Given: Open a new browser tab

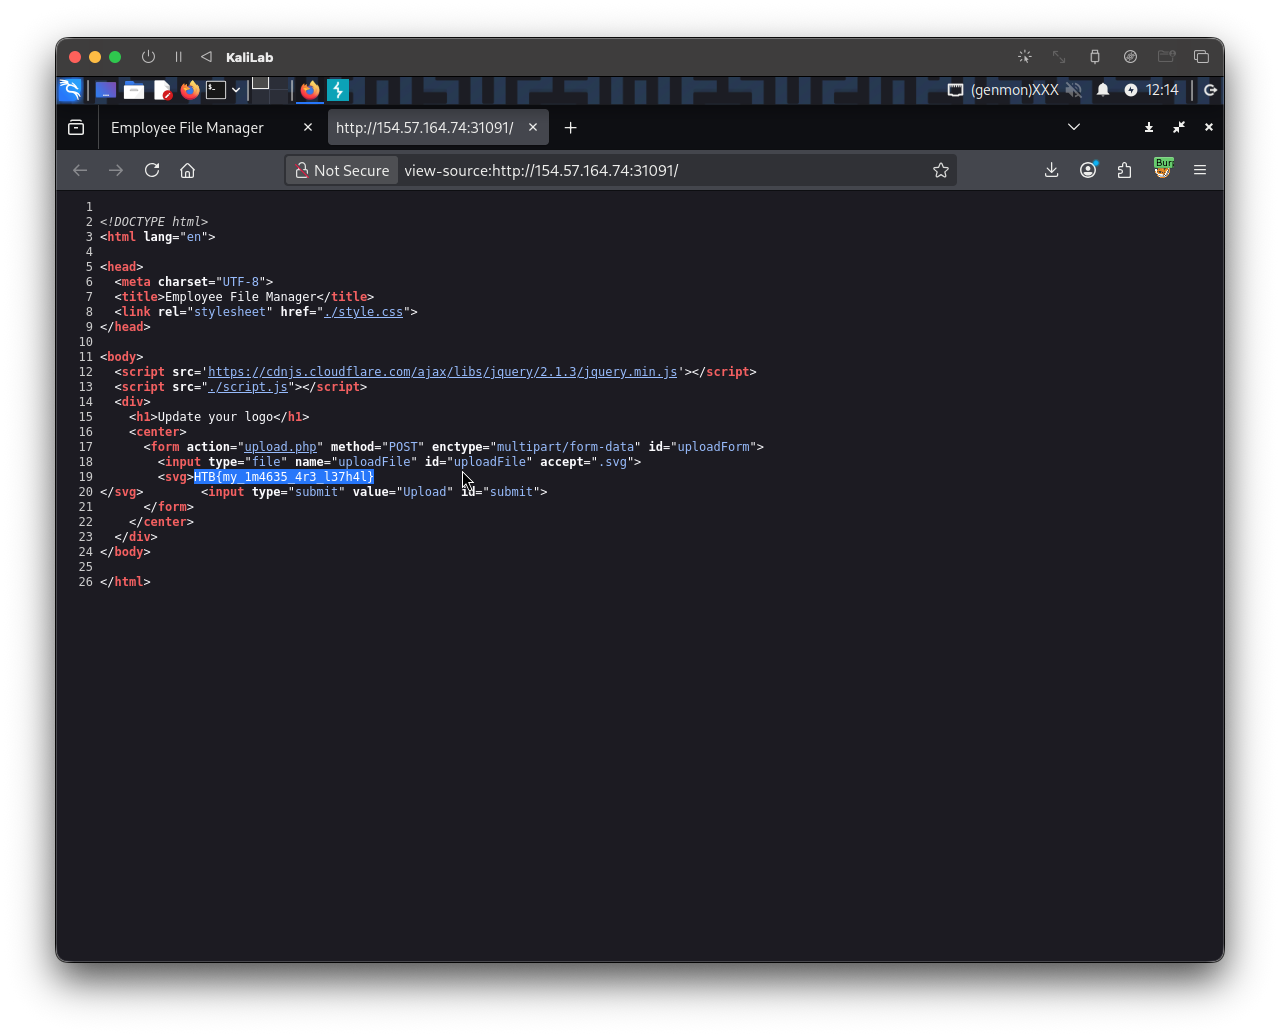Looking at the screenshot, I should pos(570,127).
